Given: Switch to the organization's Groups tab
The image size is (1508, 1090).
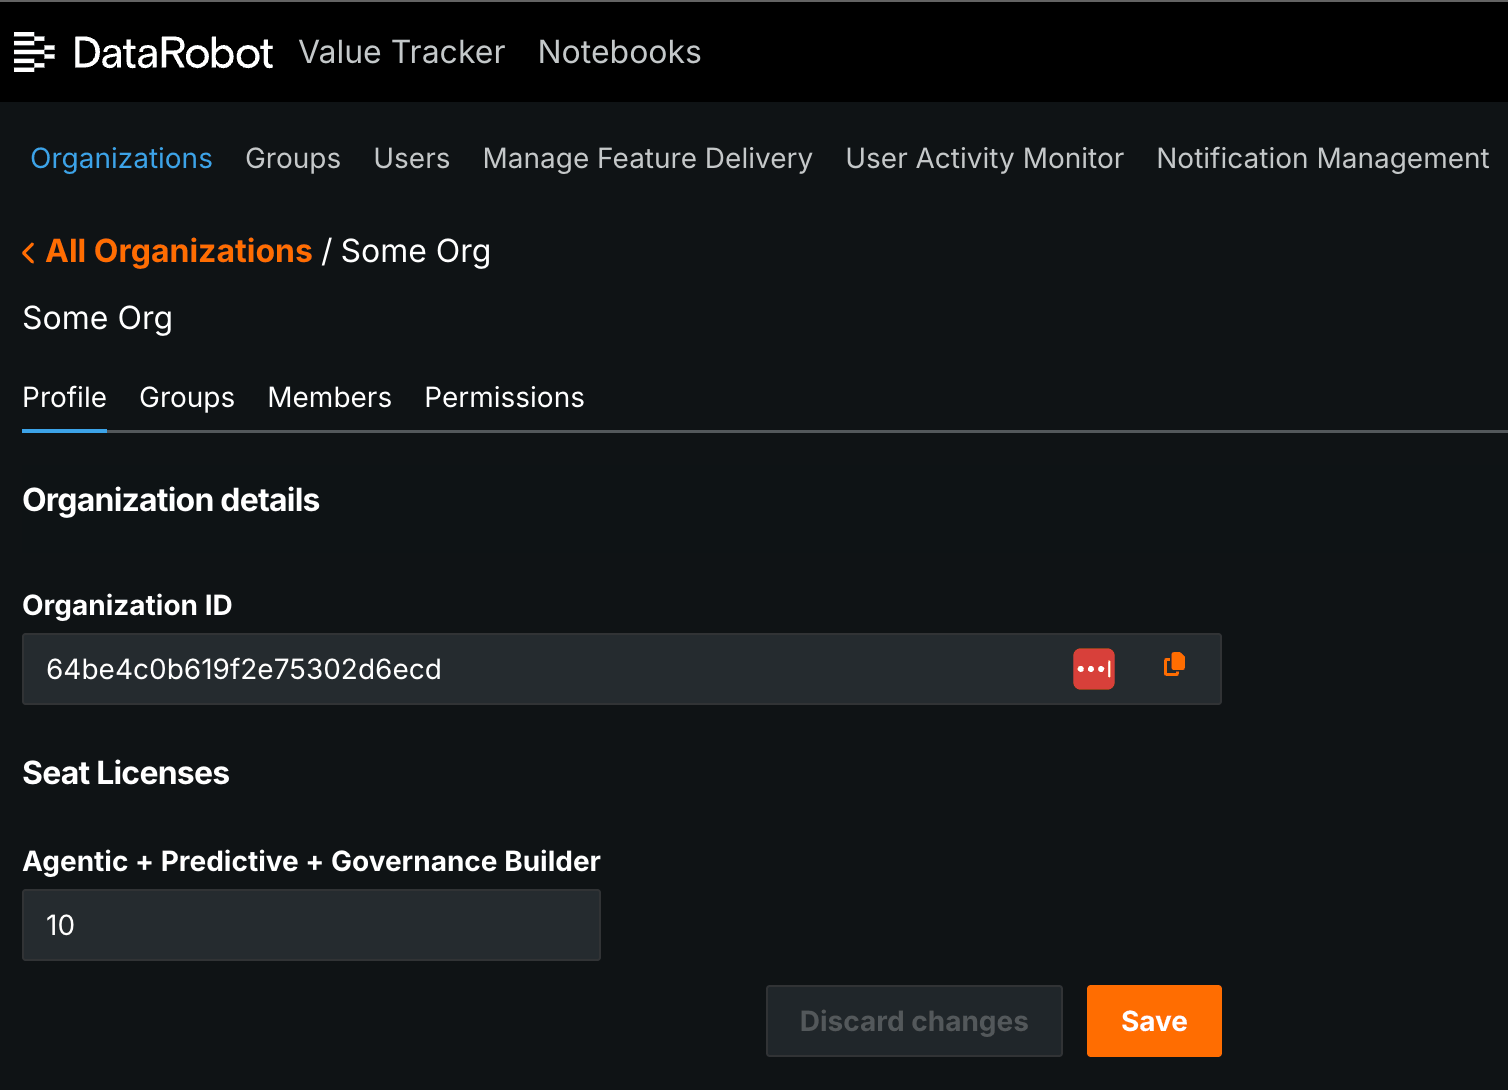Looking at the screenshot, I should [187, 397].
